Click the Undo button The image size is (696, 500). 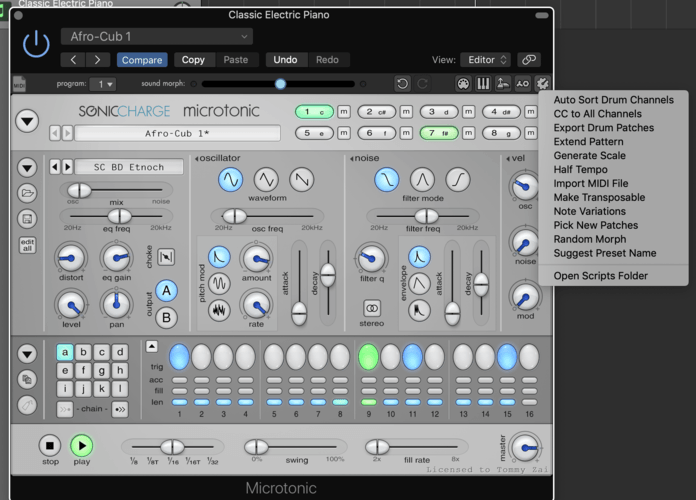tap(285, 60)
